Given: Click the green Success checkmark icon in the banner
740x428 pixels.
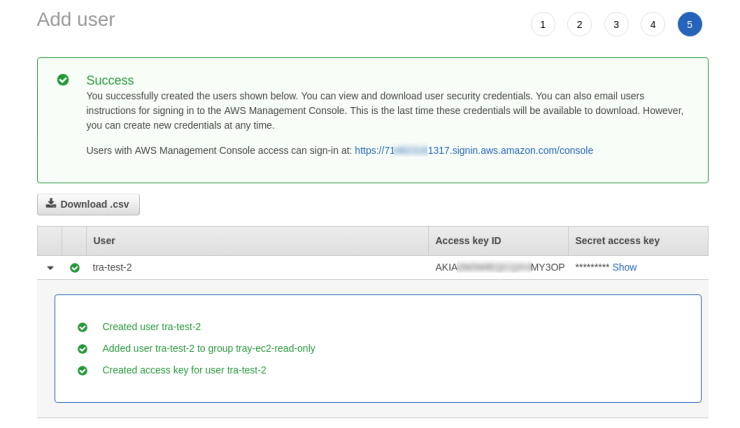Looking at the screenshot, I should (63, 80).
